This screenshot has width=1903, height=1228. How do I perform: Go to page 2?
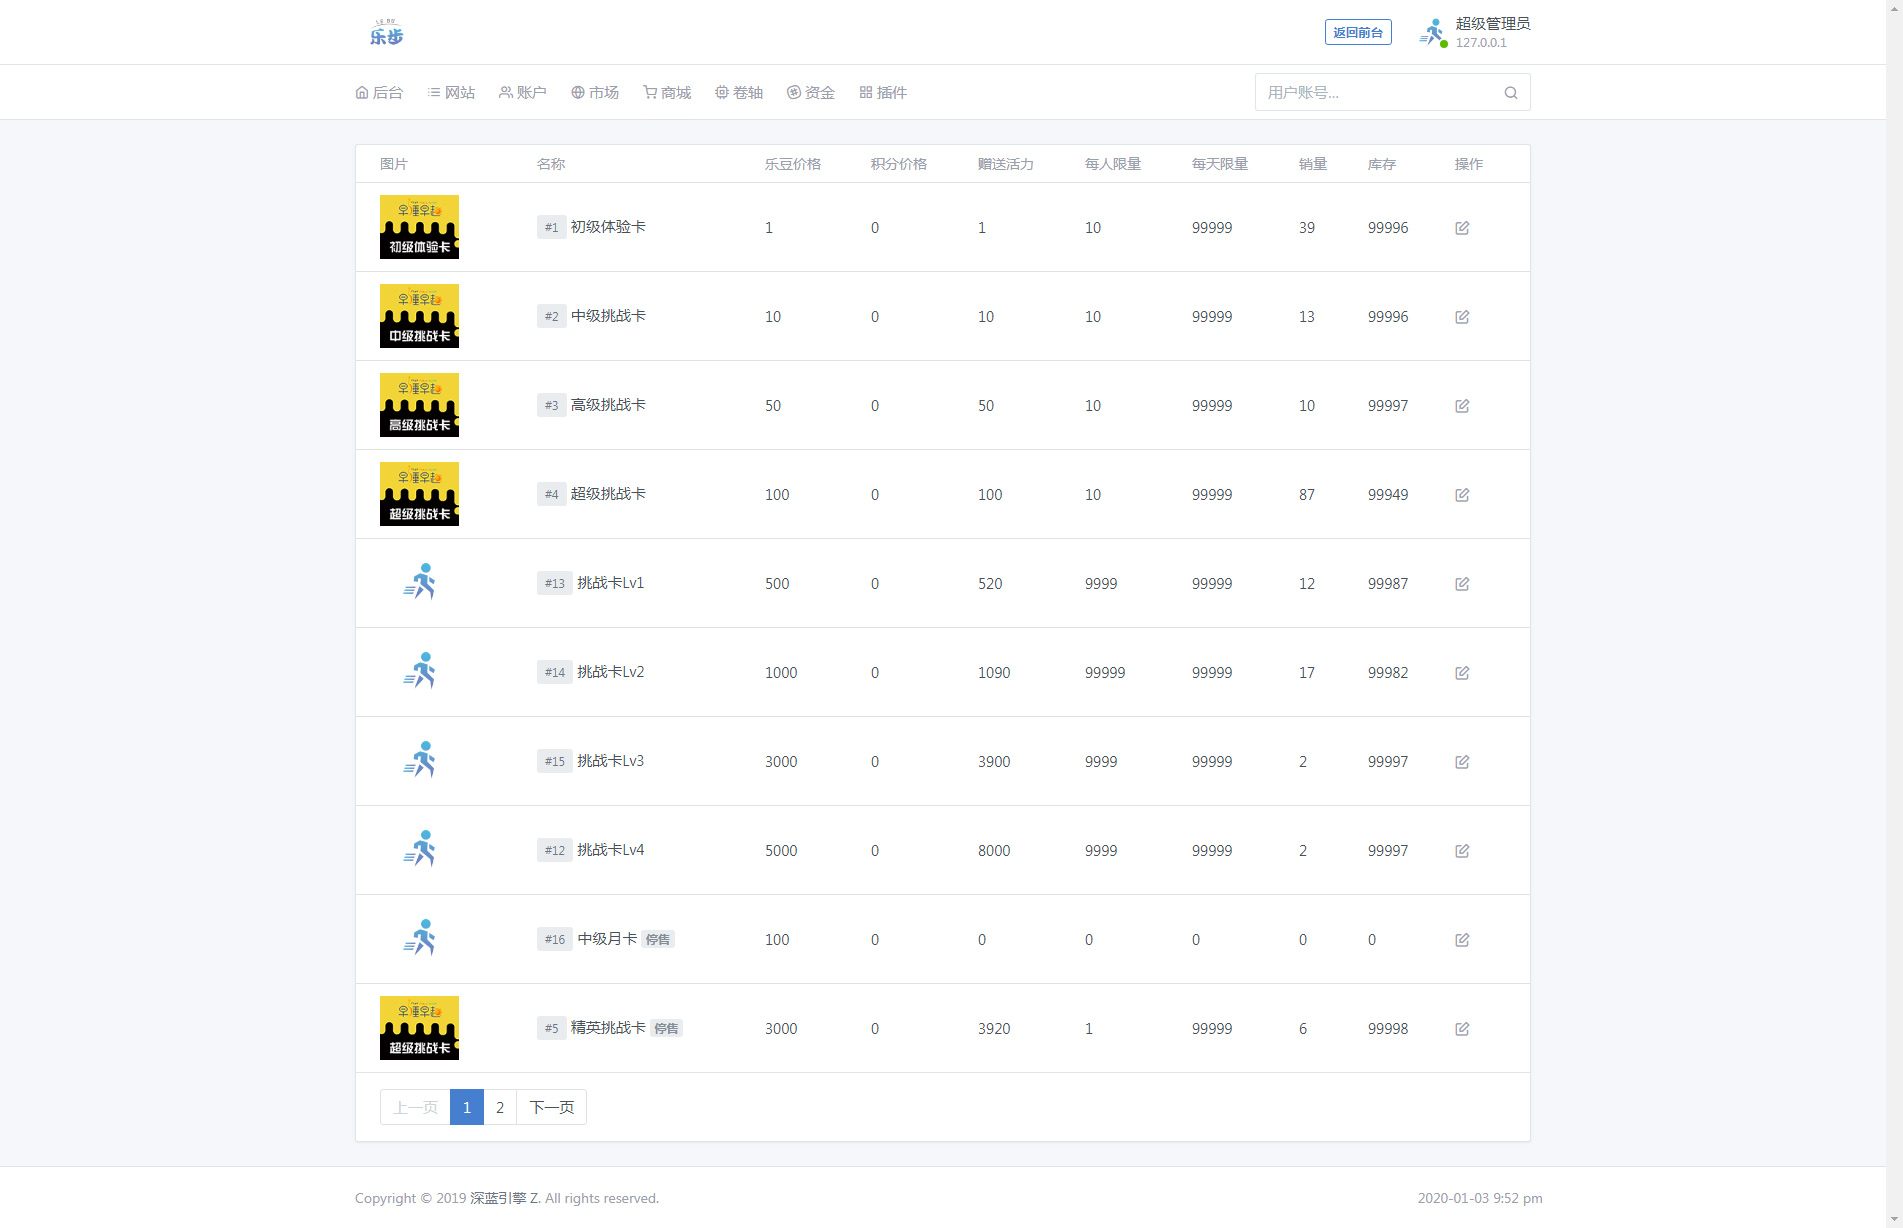[500, 1107]
